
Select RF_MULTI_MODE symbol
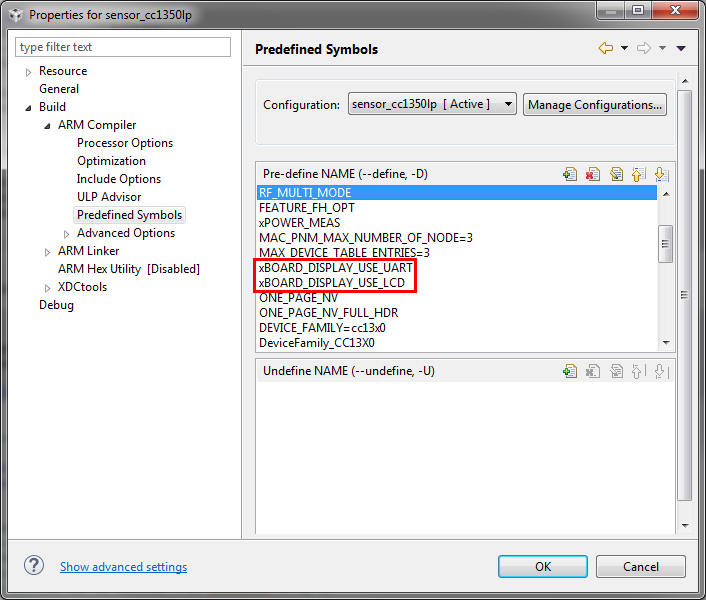click(457, 193)
